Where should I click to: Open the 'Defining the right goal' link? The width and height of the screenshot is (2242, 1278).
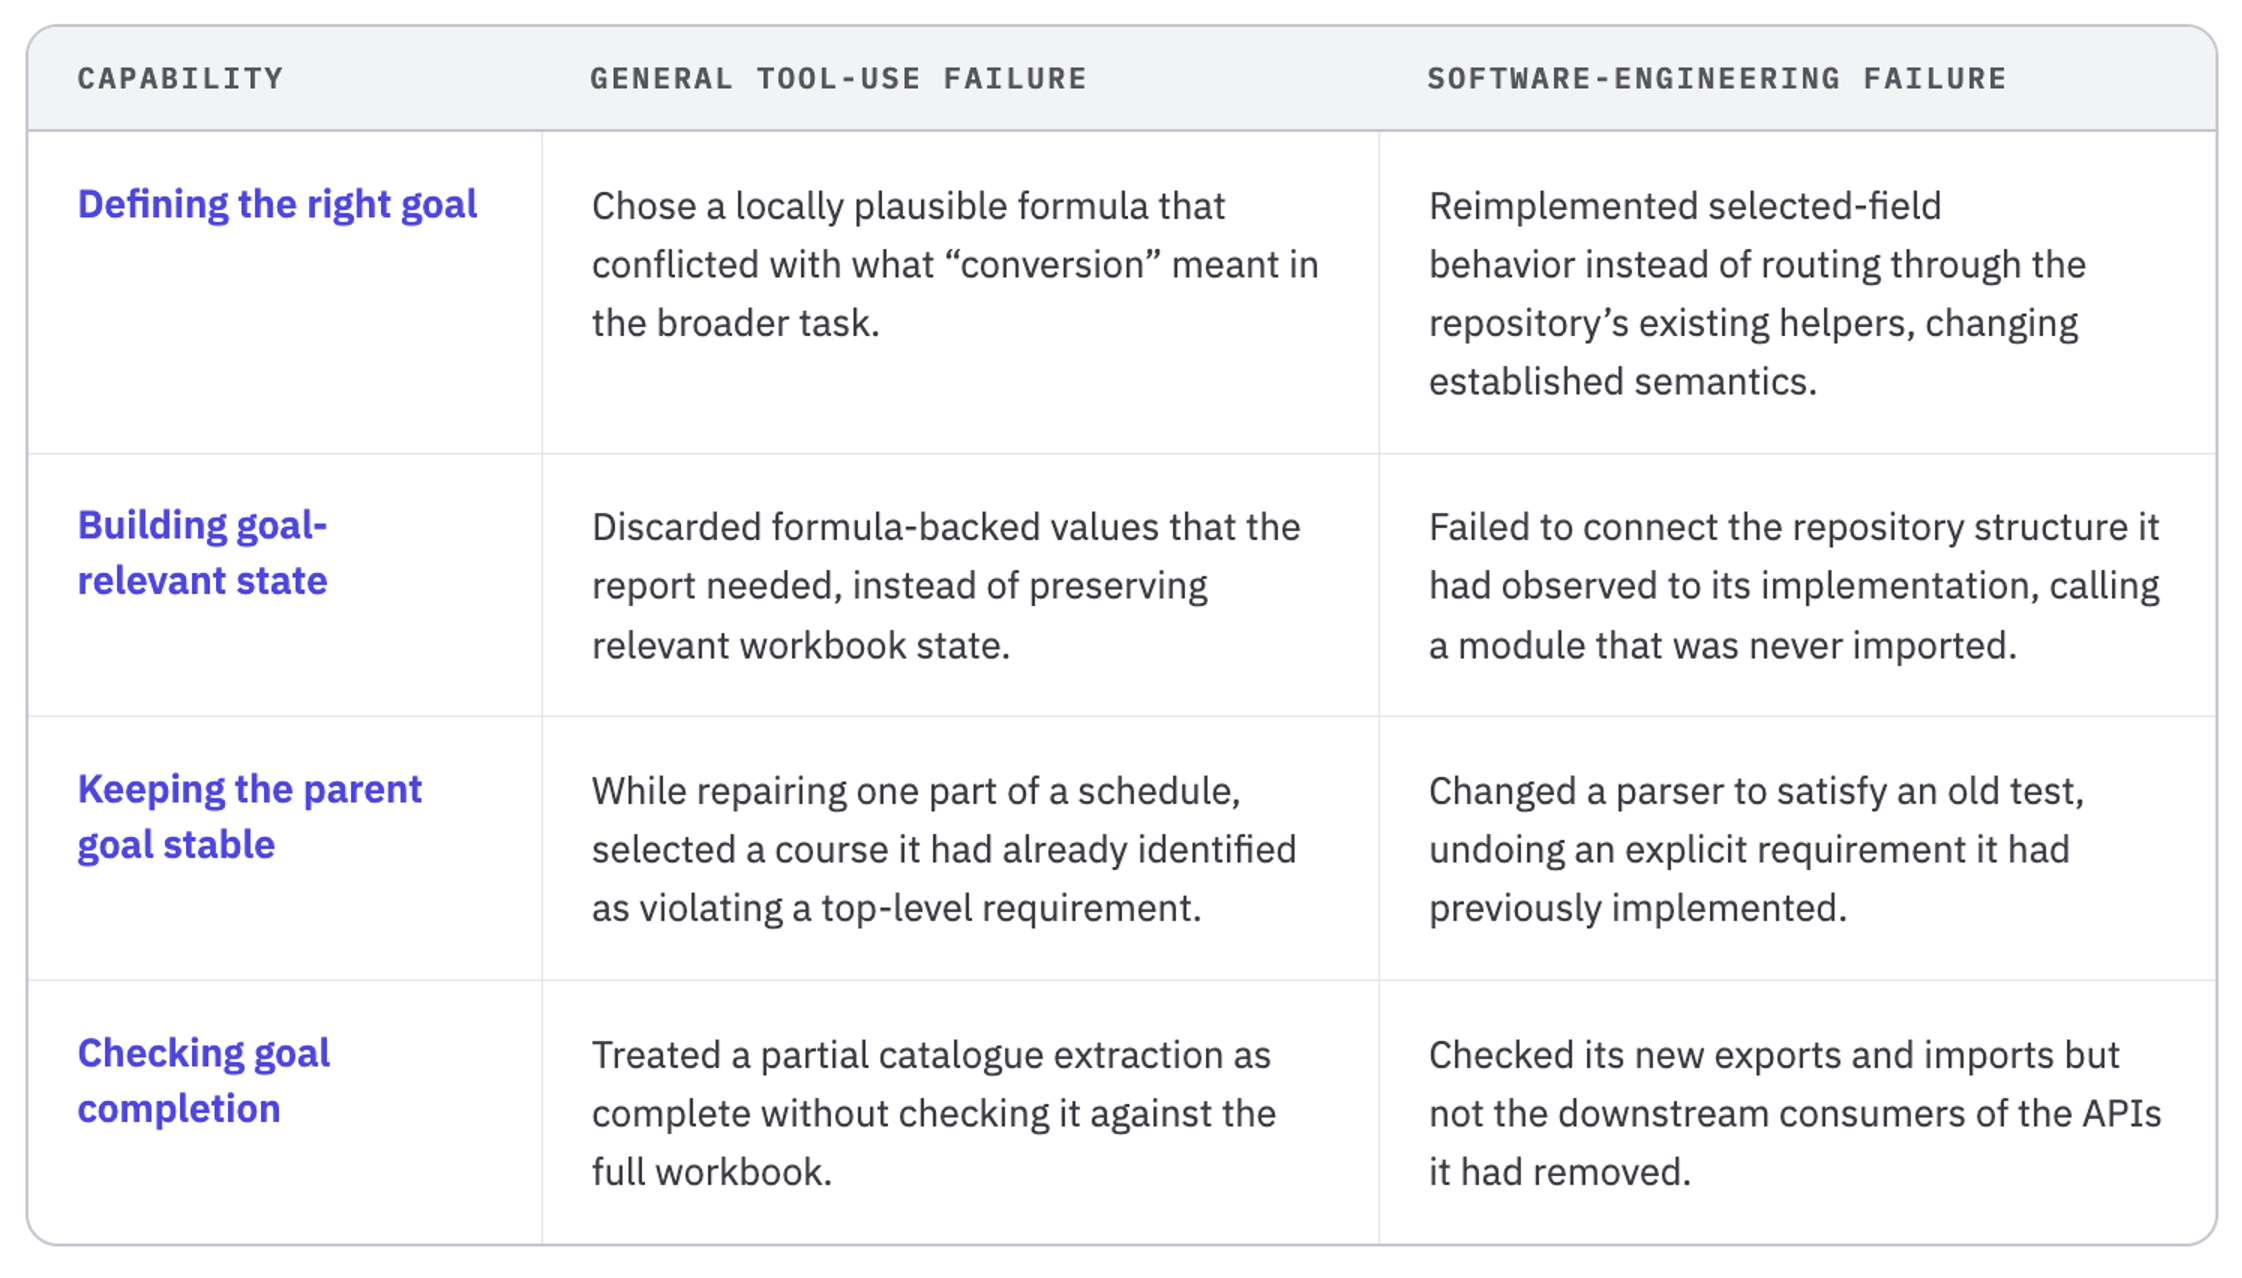[277, 205]
